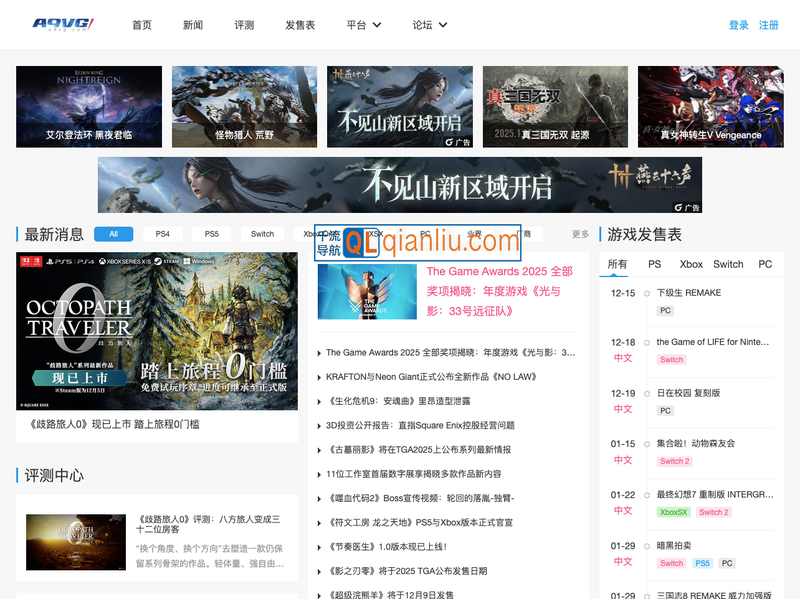This screenshot has height=599, width=800.
Task: Click the A9VG site logo
Action: click(x=63, y=24)
